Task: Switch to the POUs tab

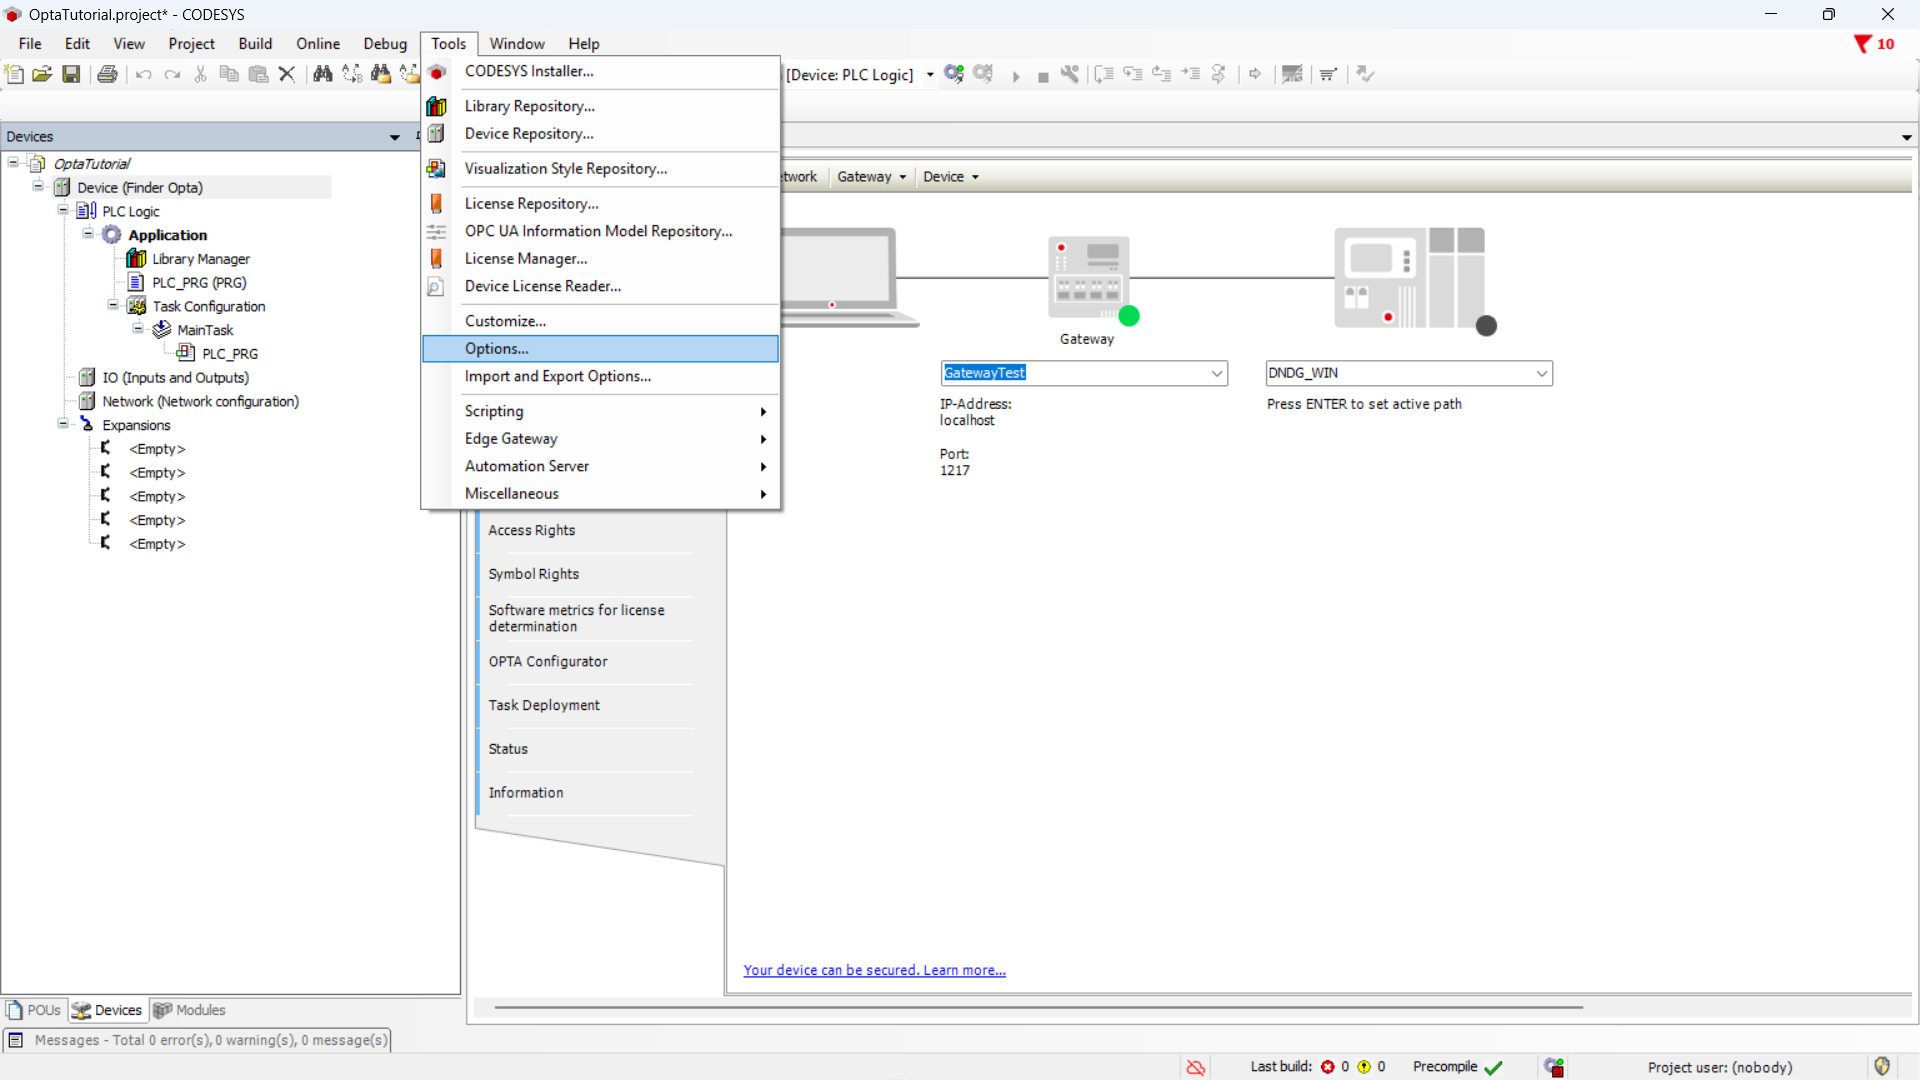Action: click(35, 1010)
